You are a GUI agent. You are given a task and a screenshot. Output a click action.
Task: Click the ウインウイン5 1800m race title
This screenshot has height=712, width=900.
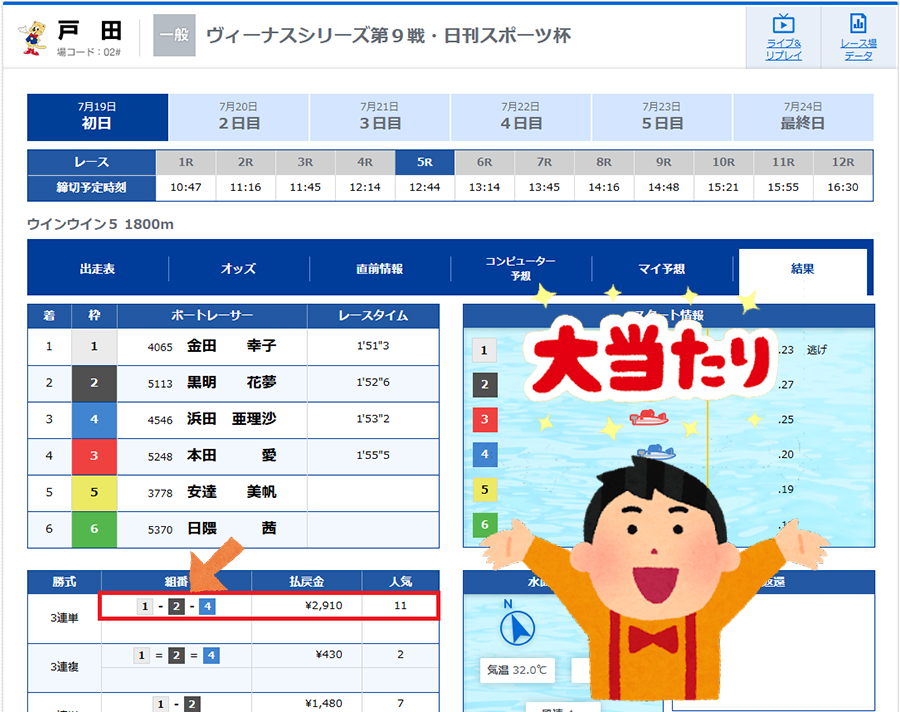[x=100, y=225]
